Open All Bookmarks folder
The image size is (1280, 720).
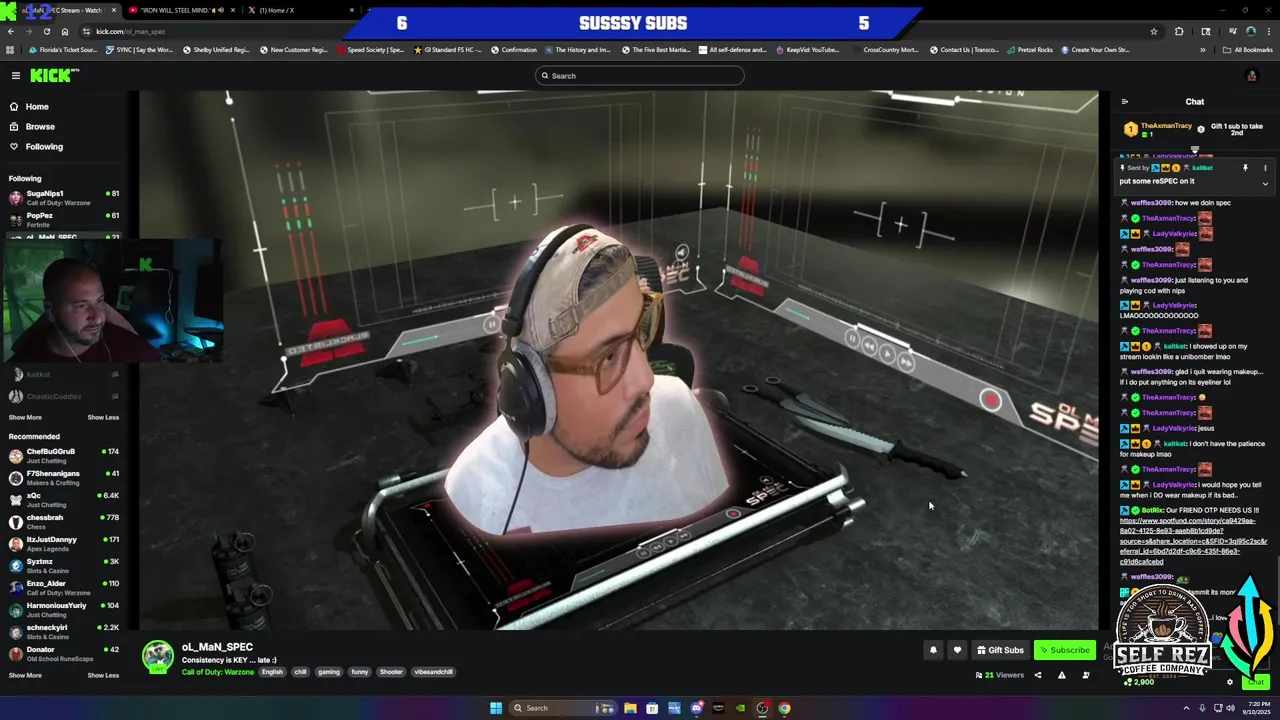1249,50
